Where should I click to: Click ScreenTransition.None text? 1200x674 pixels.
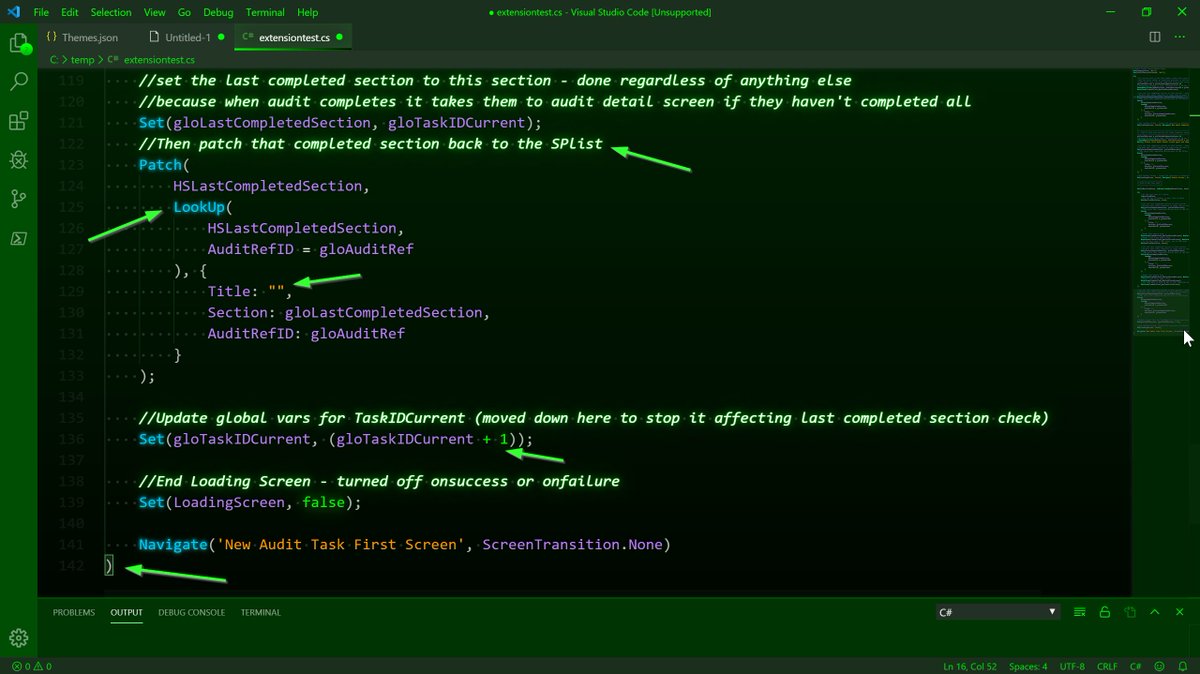(572, 544)
